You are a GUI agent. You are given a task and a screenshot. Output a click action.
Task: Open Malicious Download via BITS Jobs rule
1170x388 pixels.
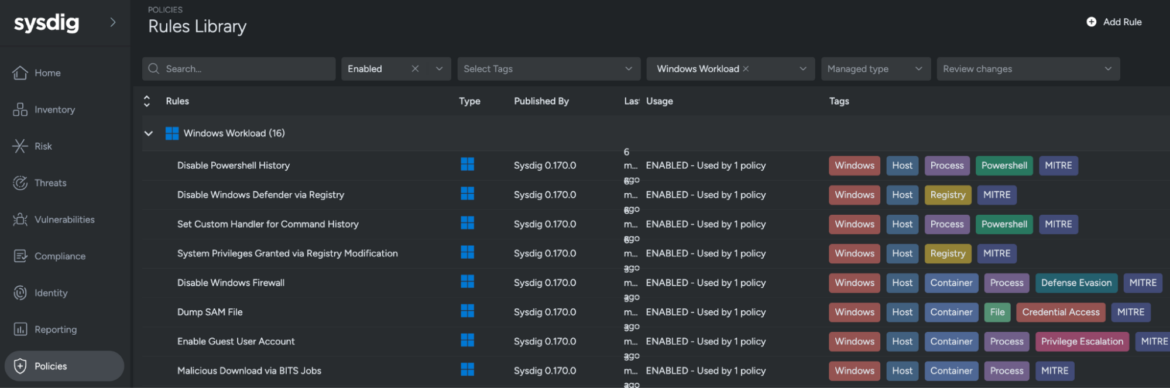click(249, 370)
